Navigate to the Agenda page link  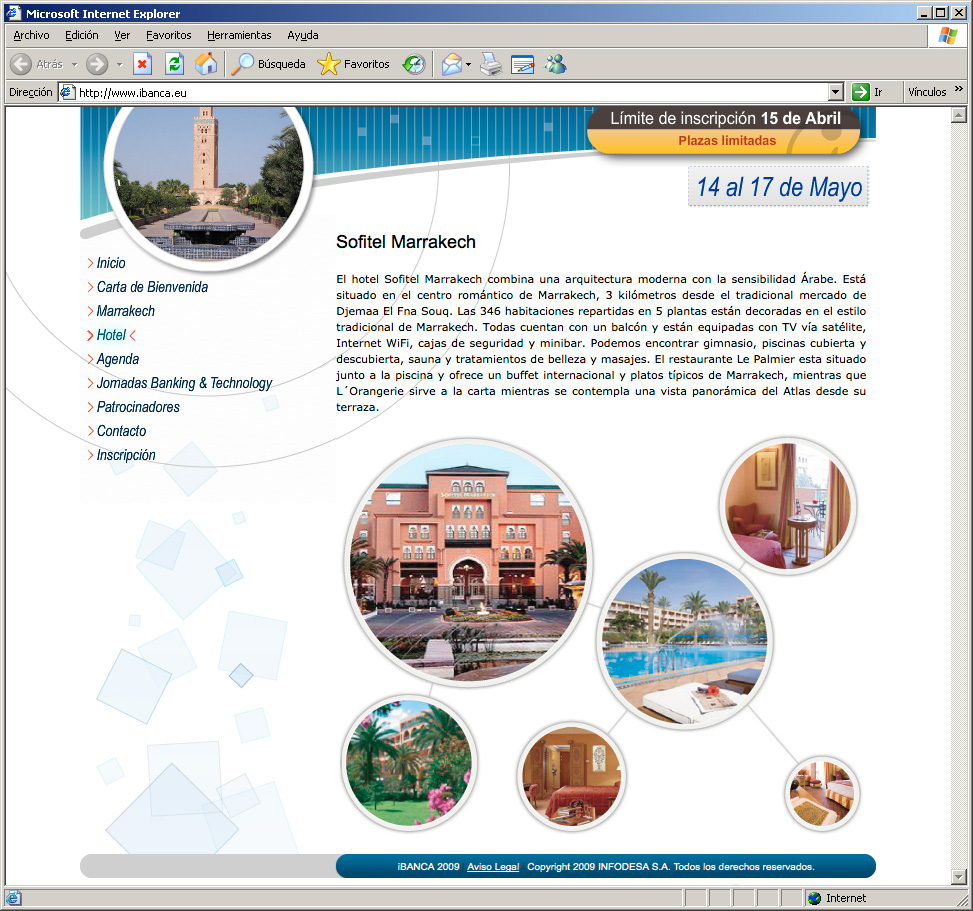tap(117, 359)
